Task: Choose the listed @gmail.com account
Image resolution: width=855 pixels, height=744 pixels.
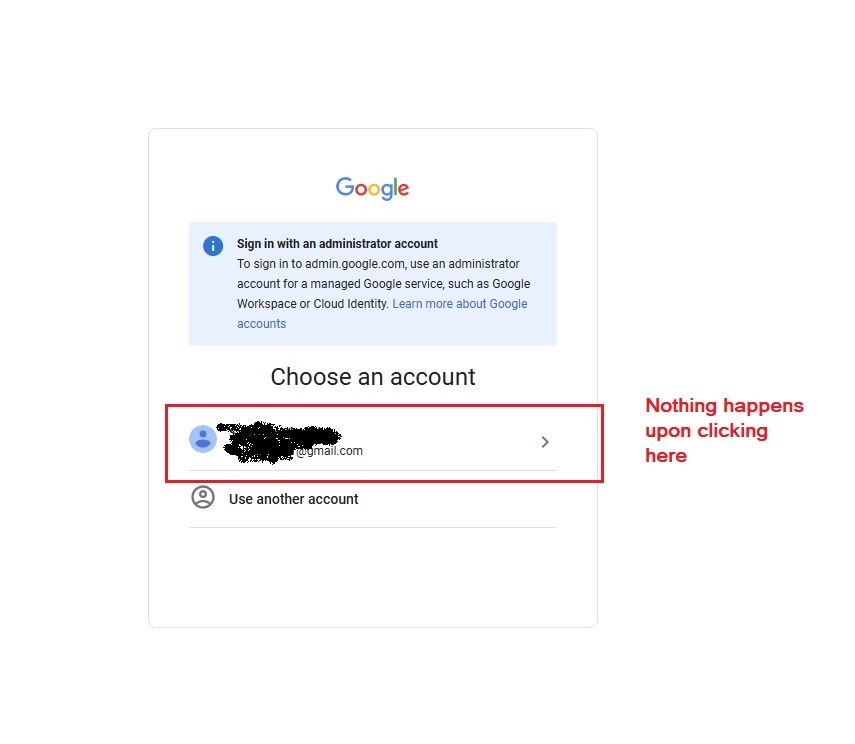Action: [x=373, y=442]
